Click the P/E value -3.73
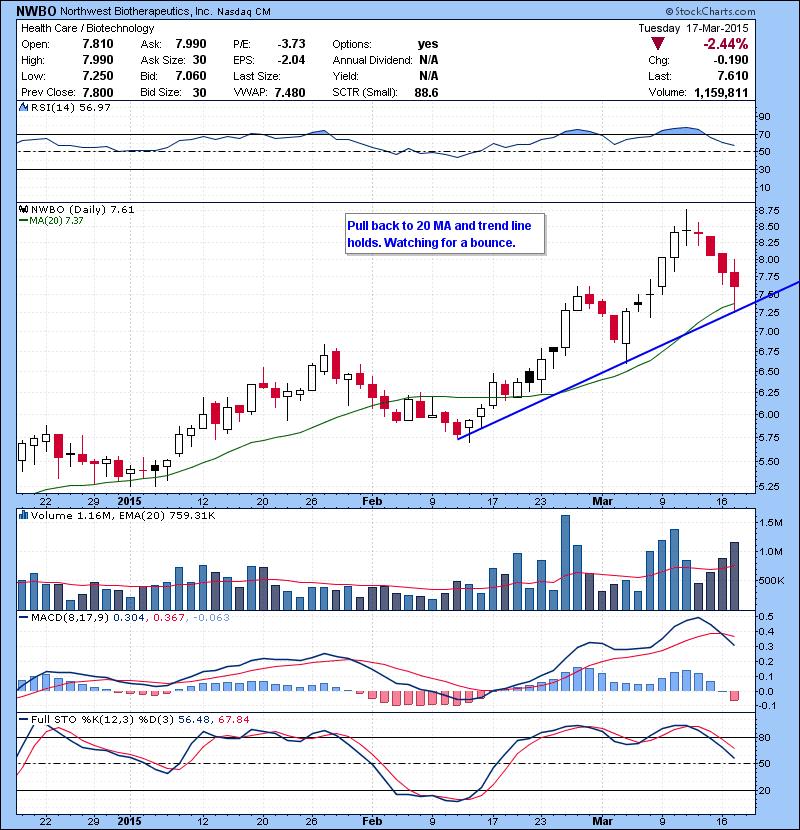The width and height of the screenshot is (800, 830). pos(291,44)
